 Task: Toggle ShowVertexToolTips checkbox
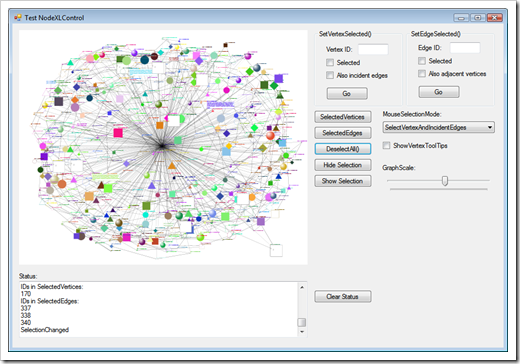[x=386, y=145]
